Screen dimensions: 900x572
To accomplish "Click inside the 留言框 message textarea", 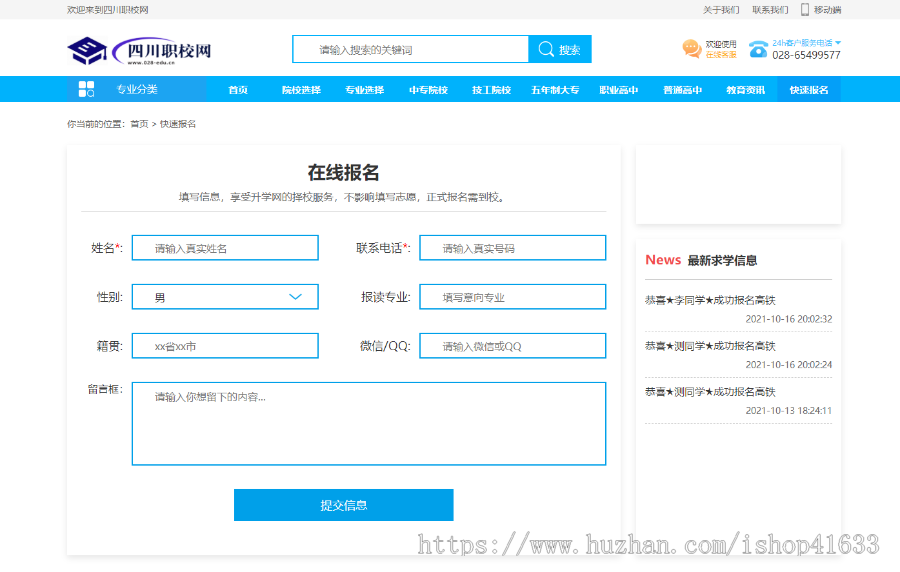I will (x=369, y=423).
